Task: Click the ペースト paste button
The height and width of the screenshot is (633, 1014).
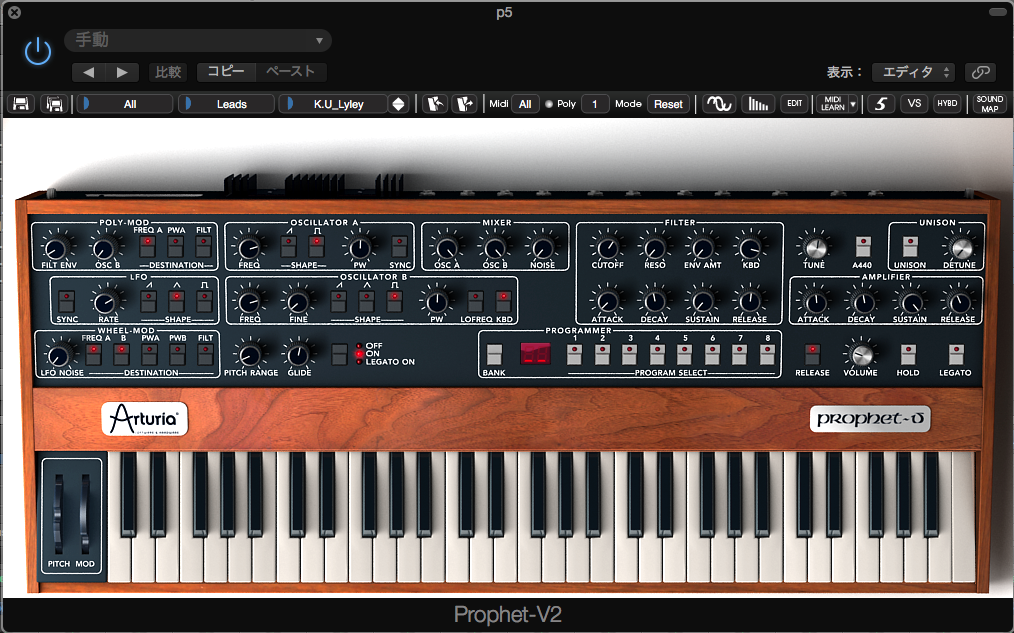Action: (290, 72)
